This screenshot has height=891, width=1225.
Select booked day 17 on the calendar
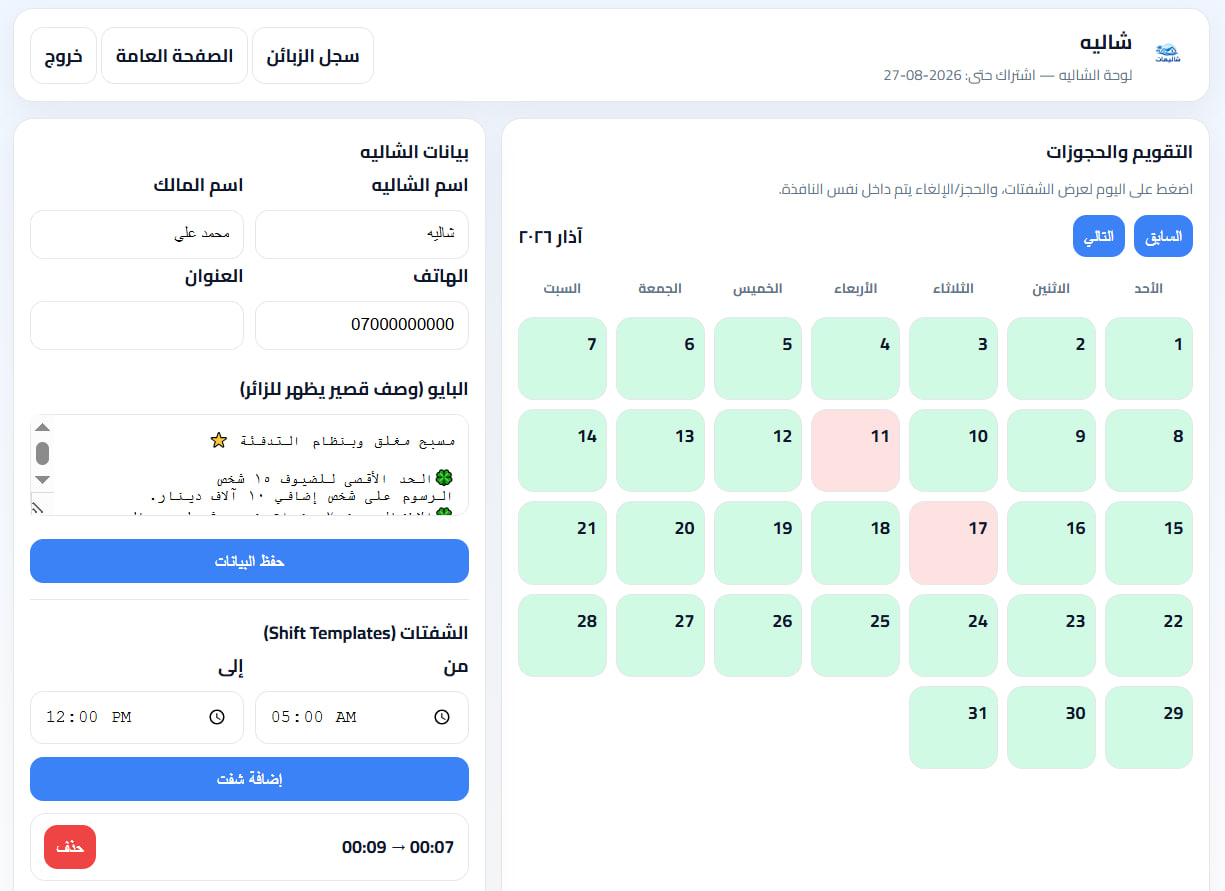tap(953, 542)
